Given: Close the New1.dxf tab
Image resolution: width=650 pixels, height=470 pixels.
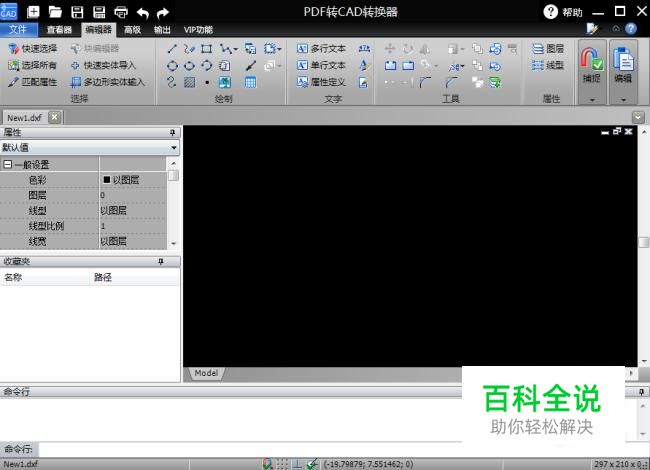Looking at the screenshot, I should coord(54,118).
